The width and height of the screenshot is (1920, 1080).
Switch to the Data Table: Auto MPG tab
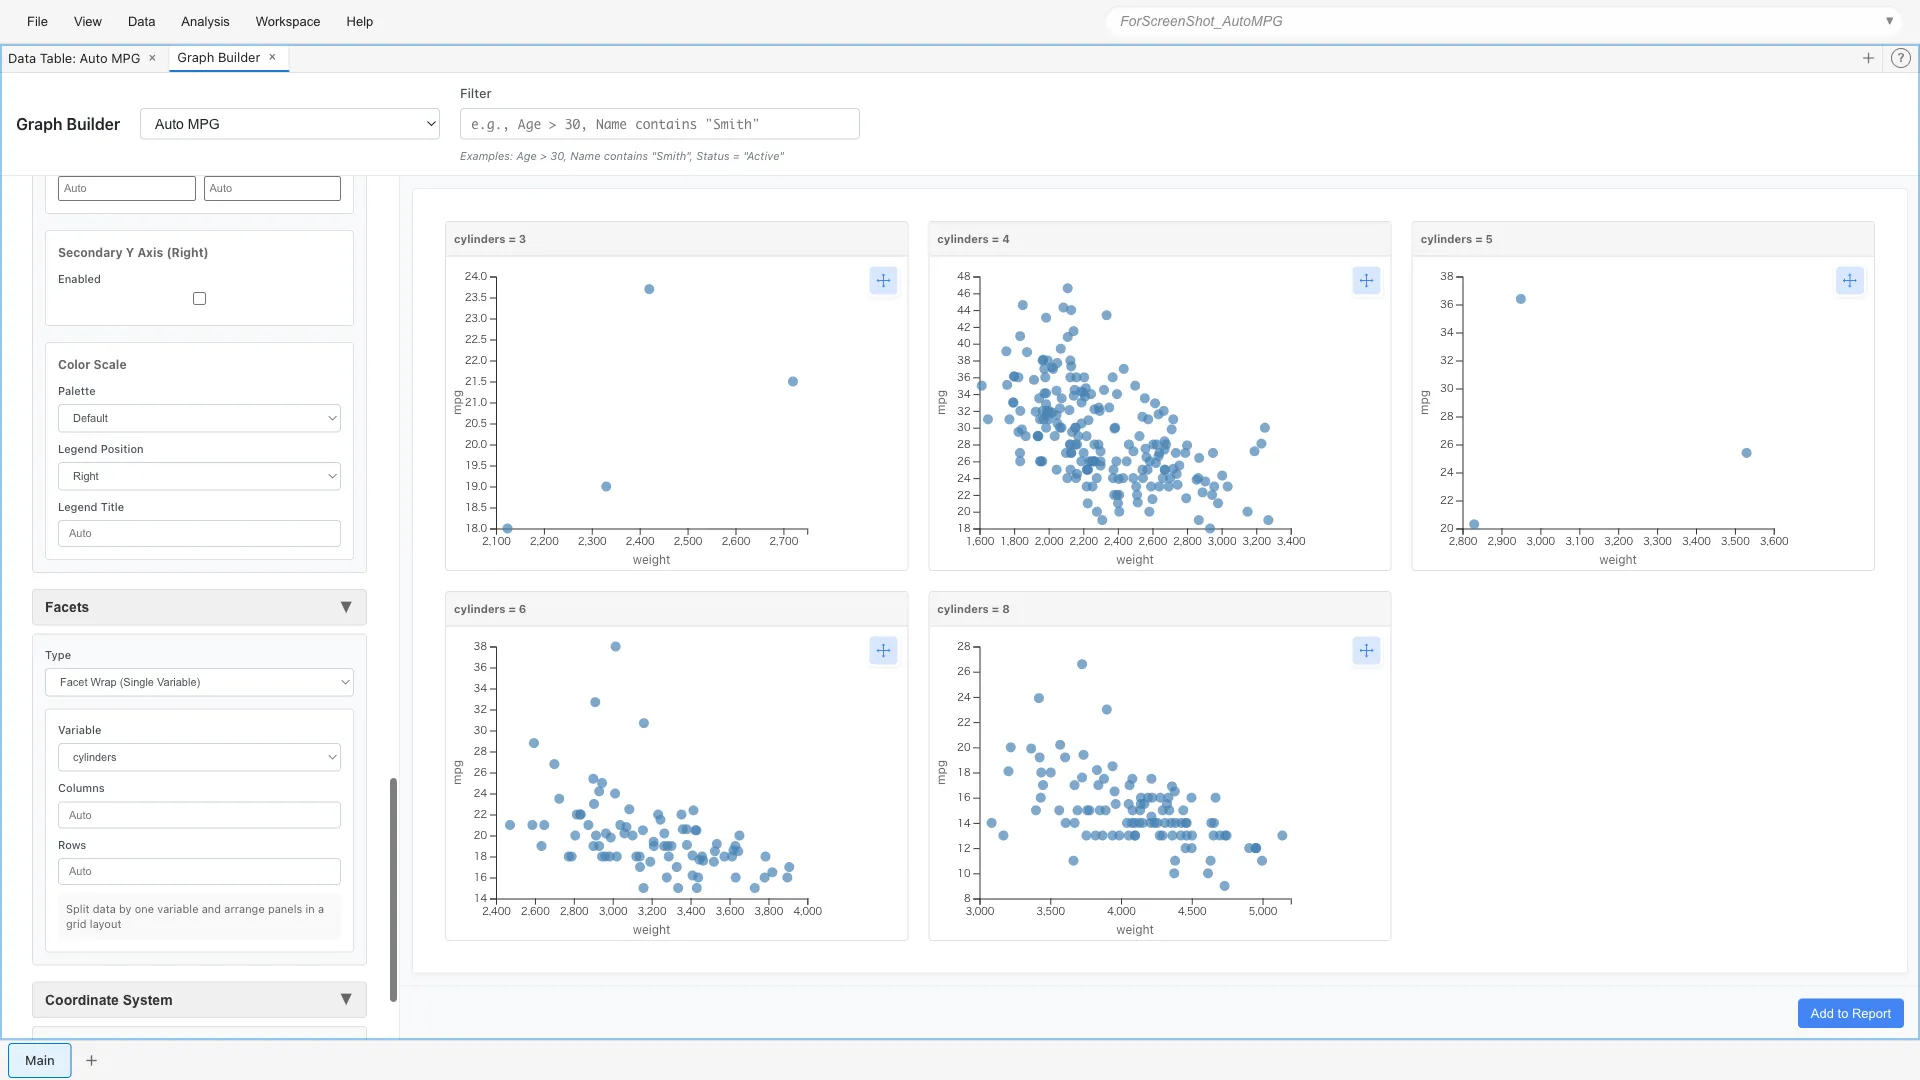[x=74, y=58]
